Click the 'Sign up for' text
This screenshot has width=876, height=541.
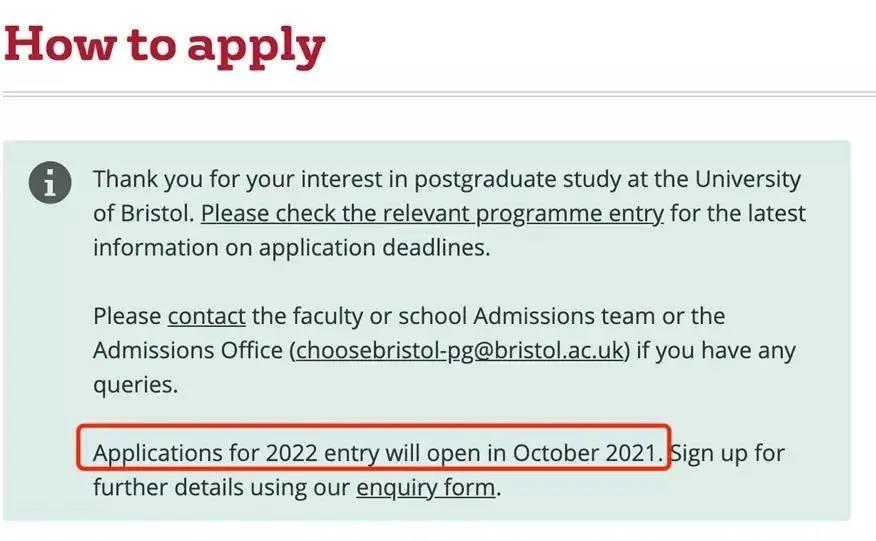tap(728, 453)
